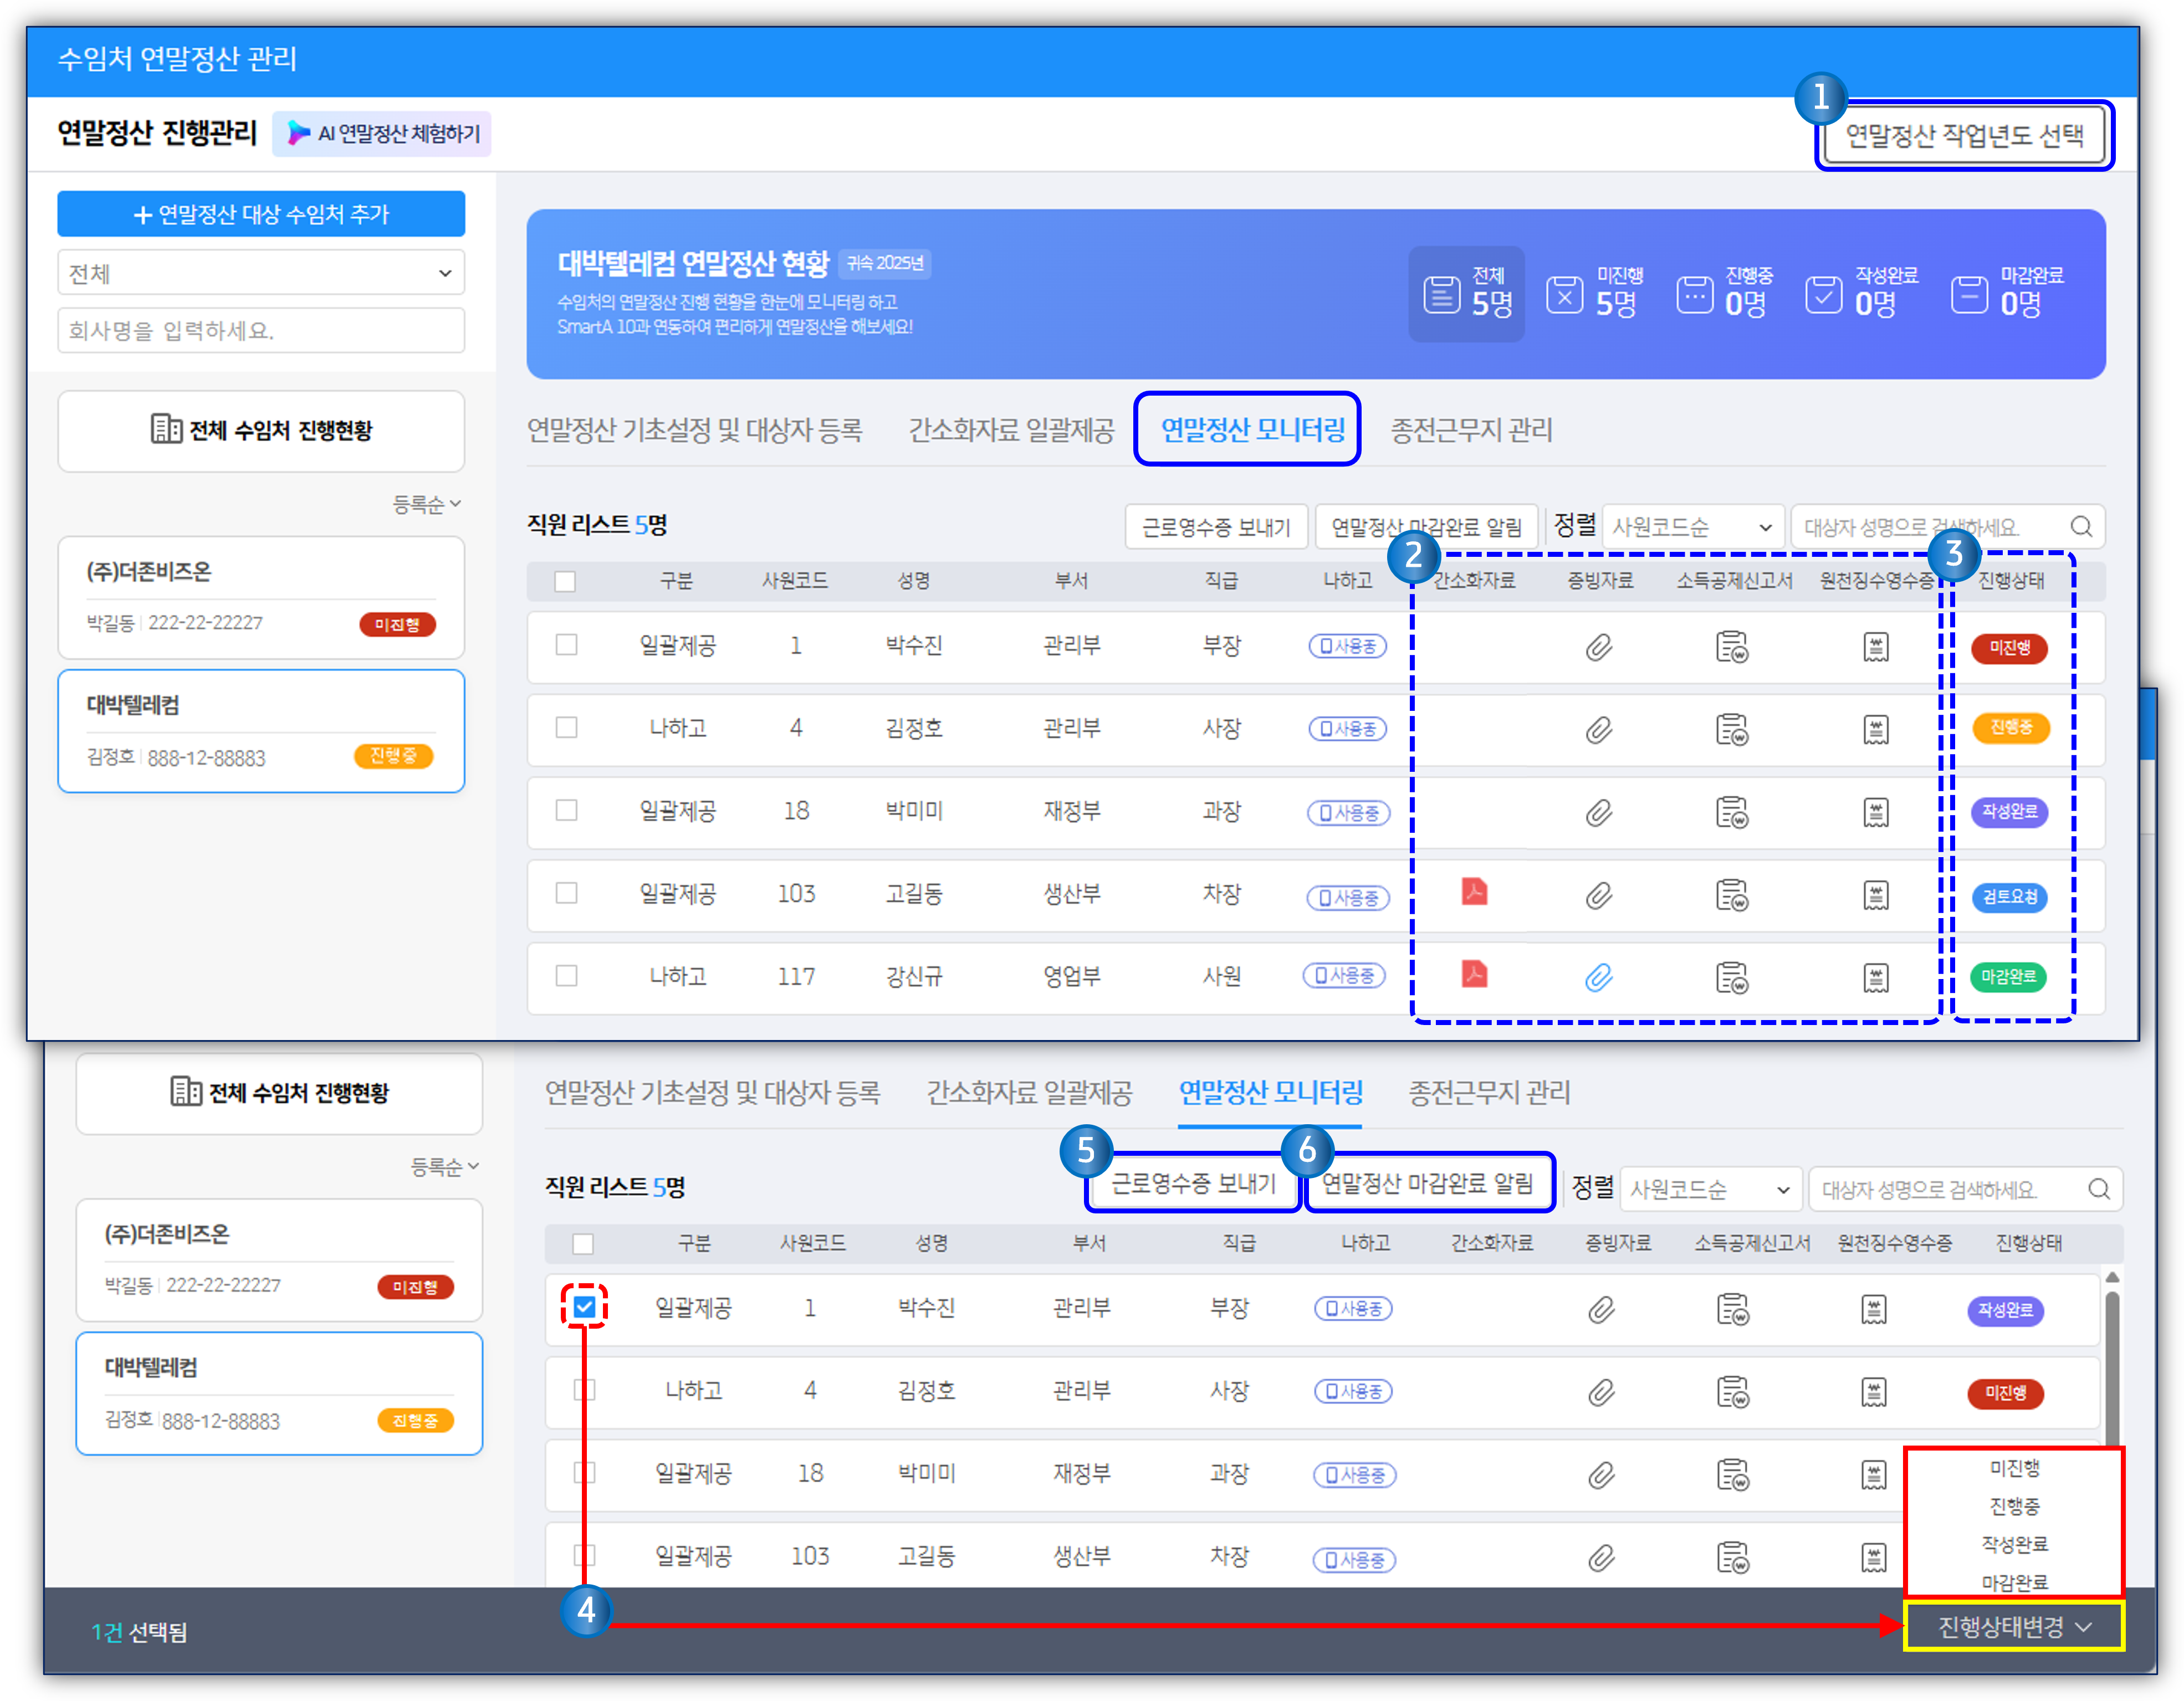2184x1701 pixels.
Task: Click search magnifier icon in upper window
Action: pos(2081,526)
